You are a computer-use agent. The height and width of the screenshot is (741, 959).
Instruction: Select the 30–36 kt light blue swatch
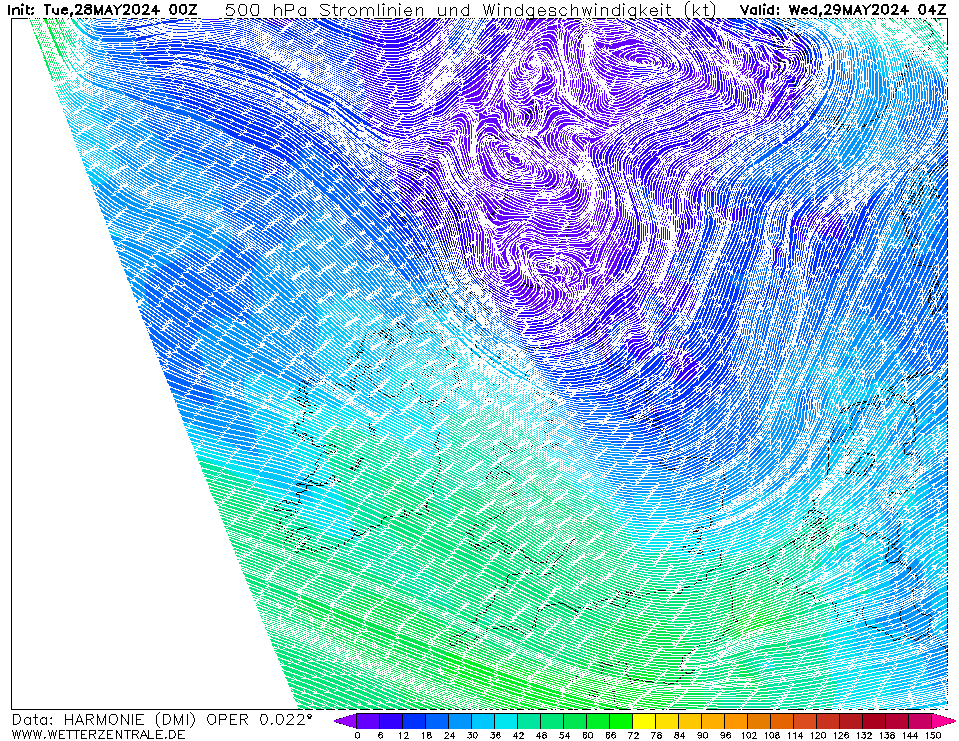tap(483, 721)
